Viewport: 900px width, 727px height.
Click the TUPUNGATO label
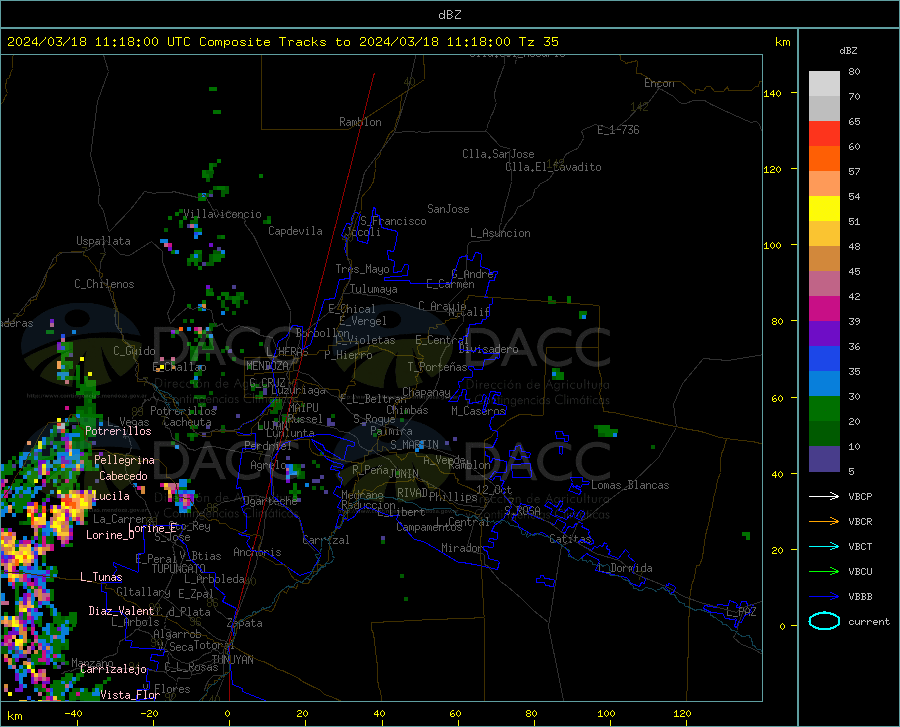[x=179, y=569]
